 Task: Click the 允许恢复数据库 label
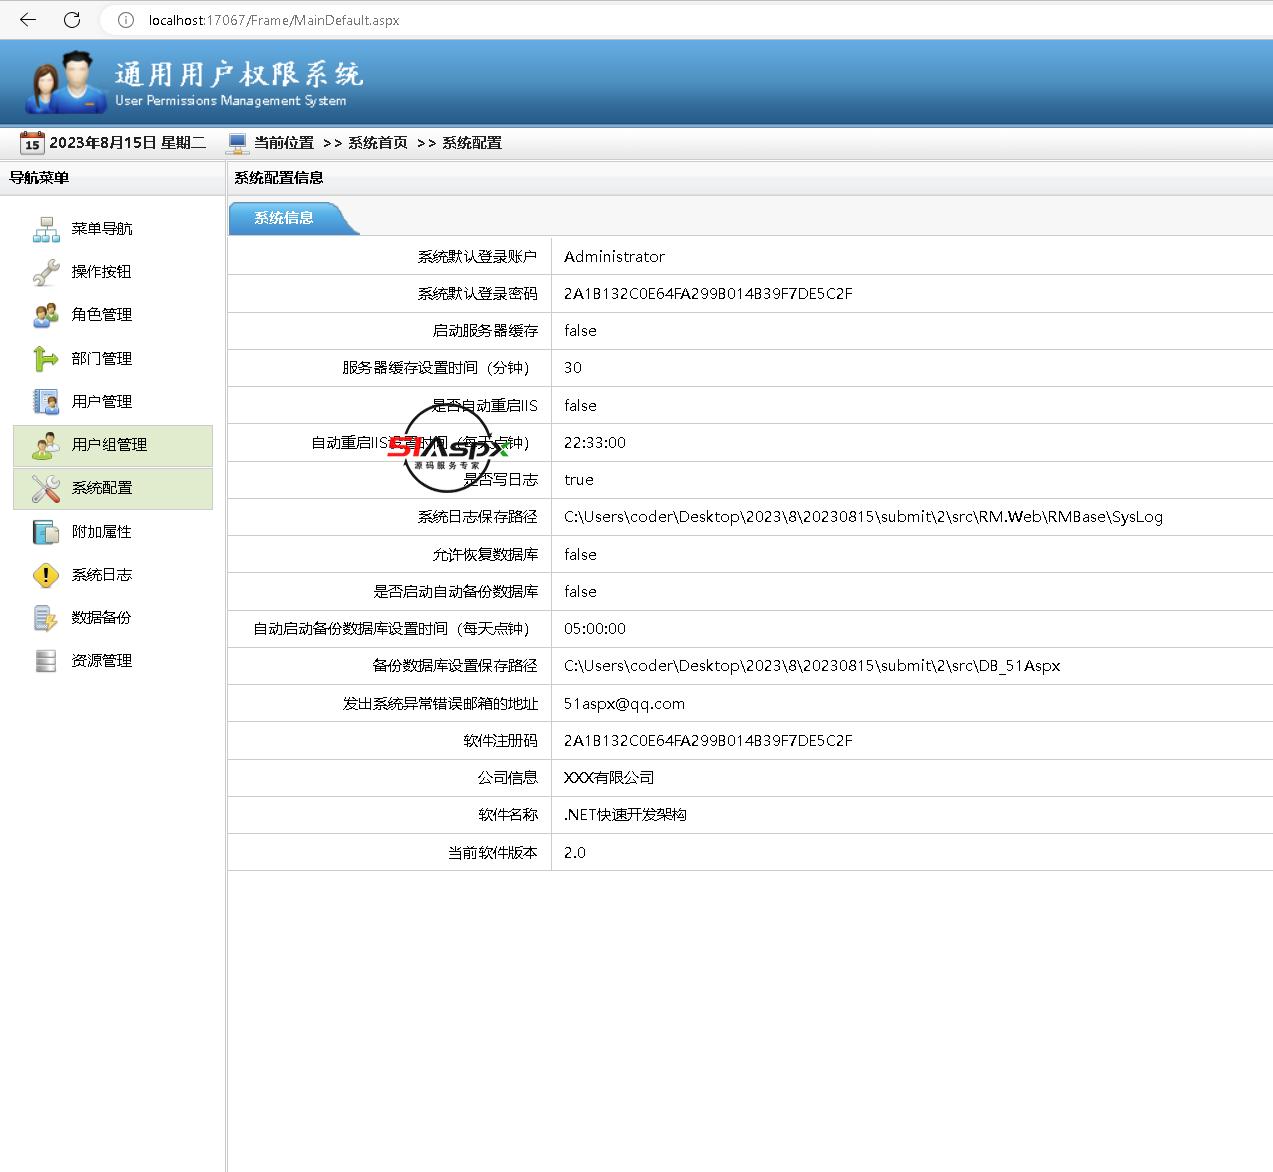(x=485, y=555)
